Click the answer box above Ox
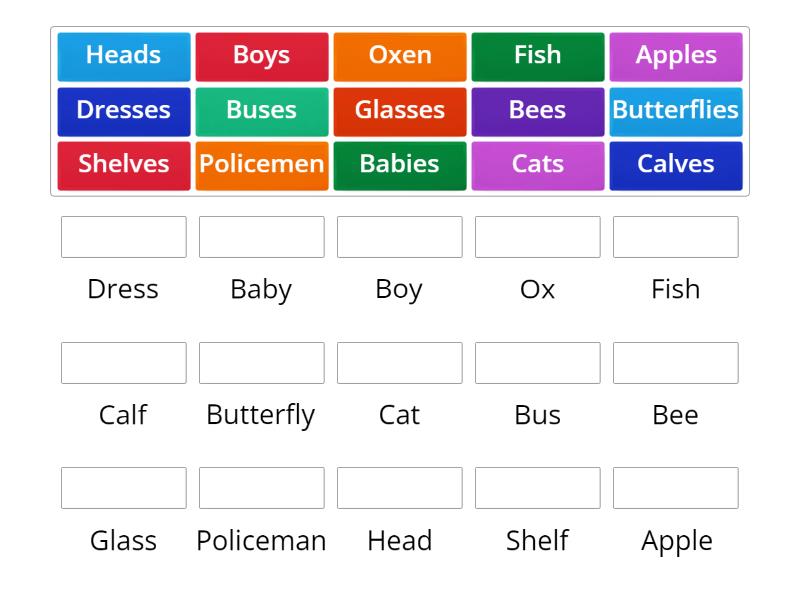This screenshot has height=600, width=800. click(537, 237)
